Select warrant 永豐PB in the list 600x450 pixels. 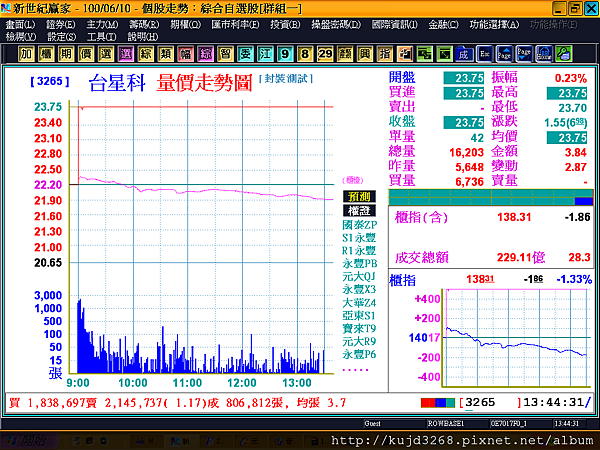point(359,264)
